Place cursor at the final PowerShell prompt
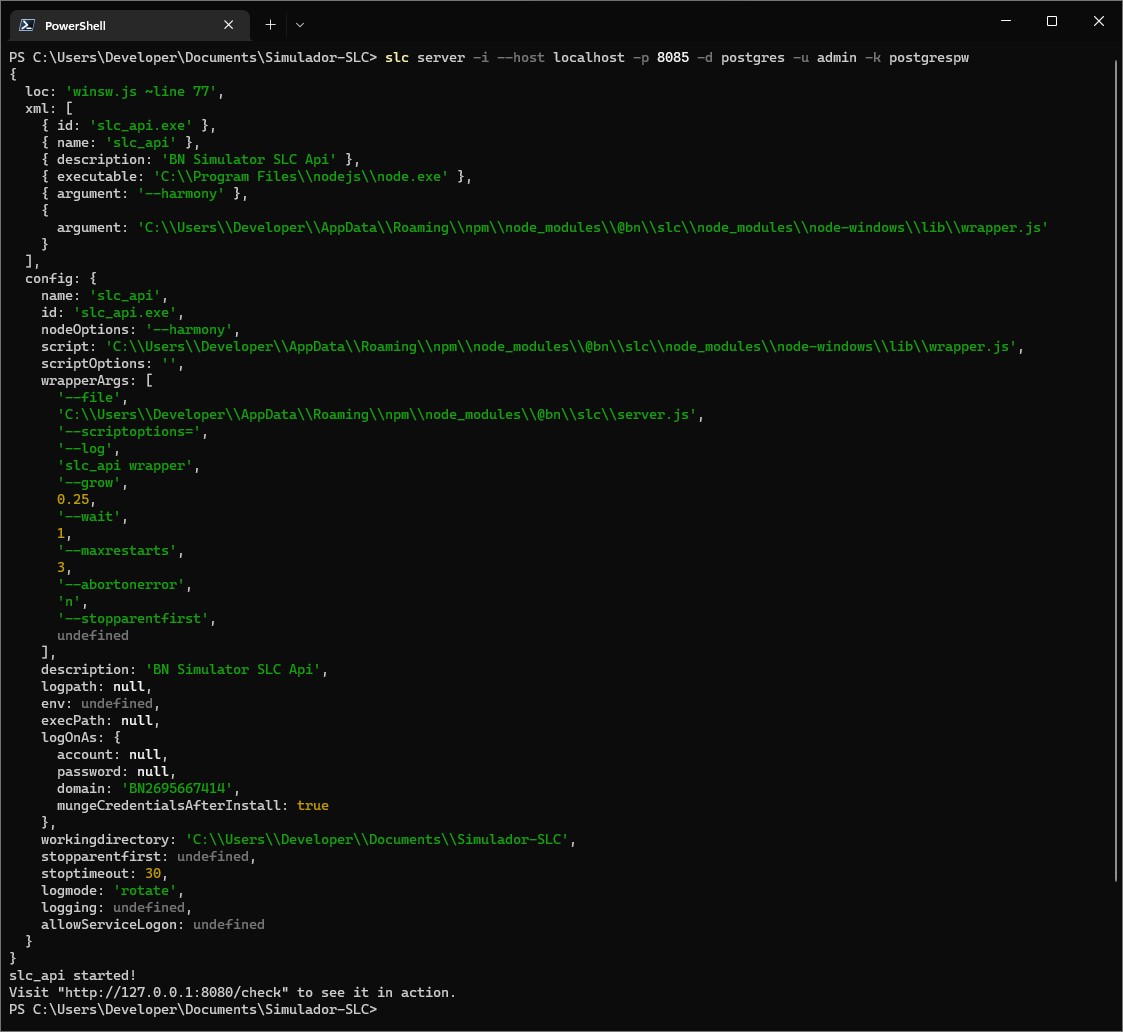Screen dimensions: 1123x1032 click(x=388, y=1009)
